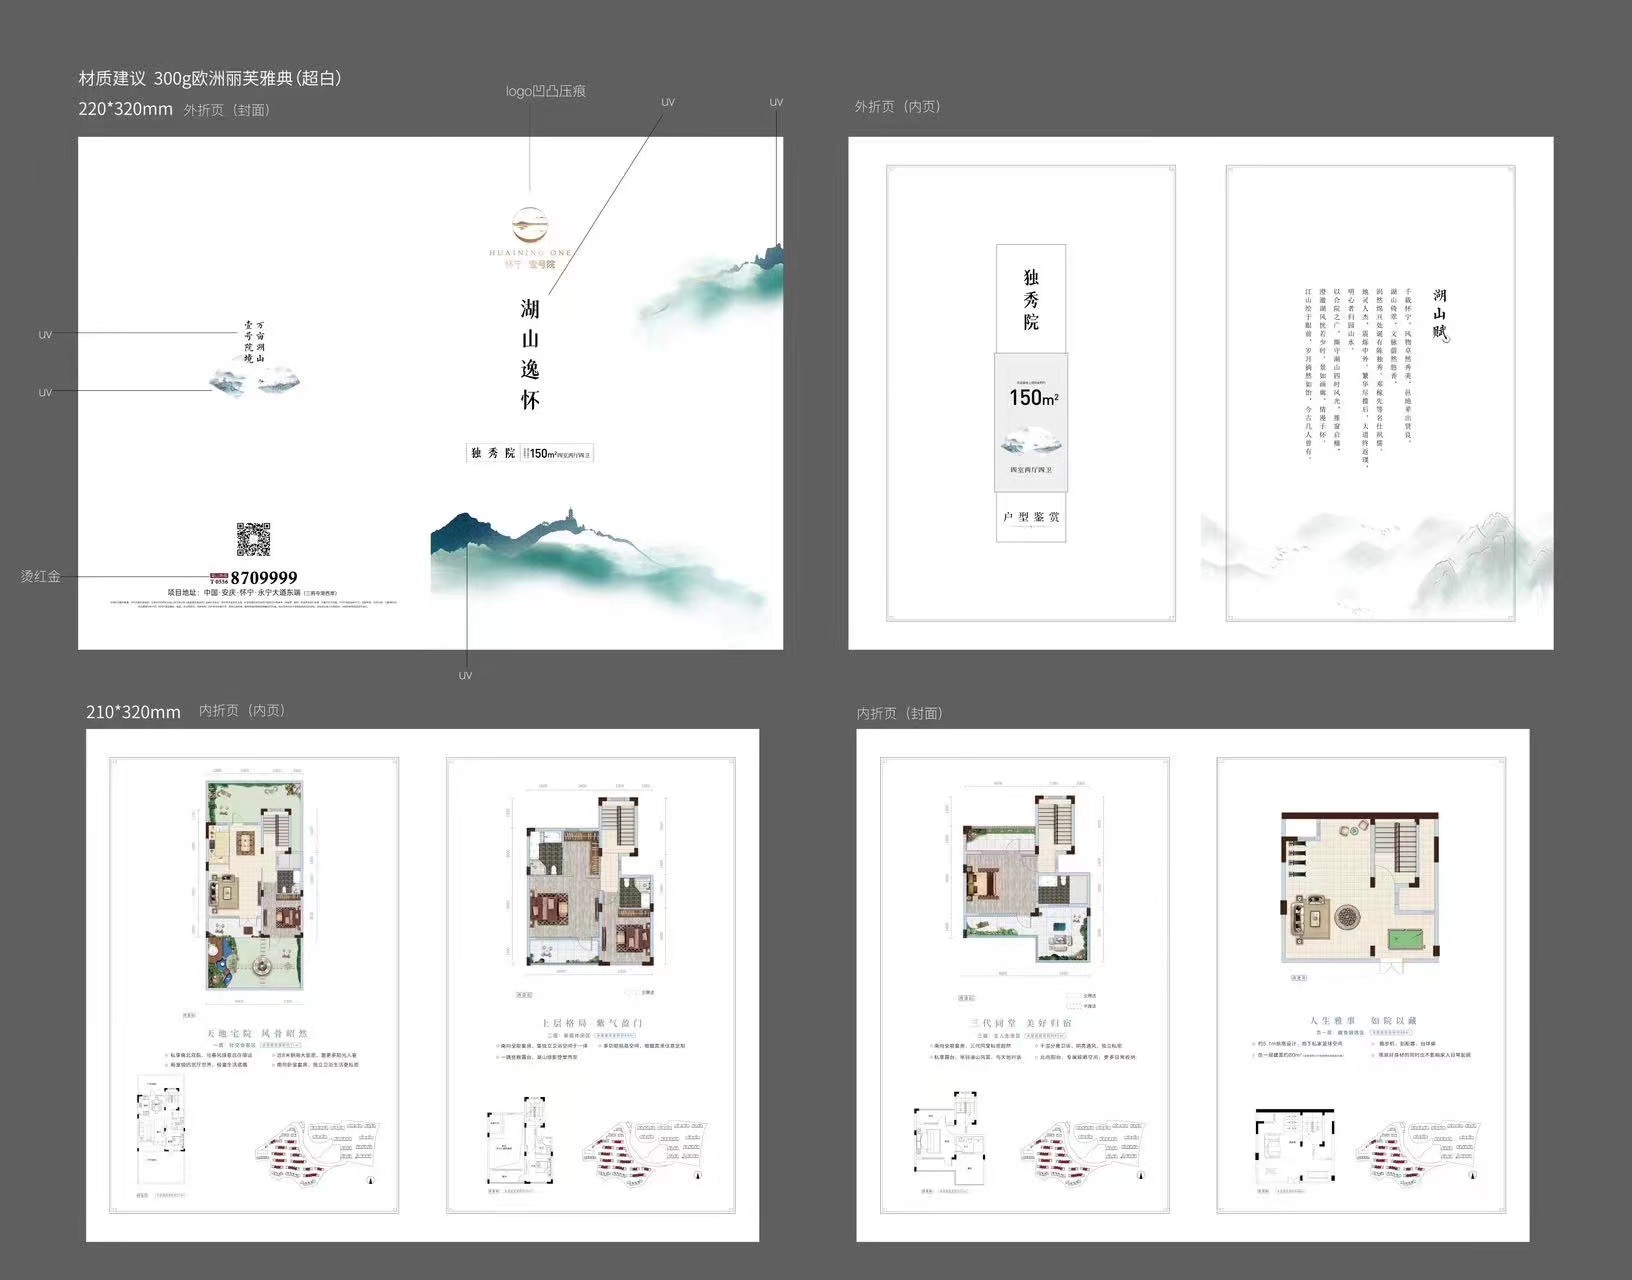Click the 壹号院境 万亩湖山 vertical text
The width and height of the screenshot is (1632, 1280).
254,341
